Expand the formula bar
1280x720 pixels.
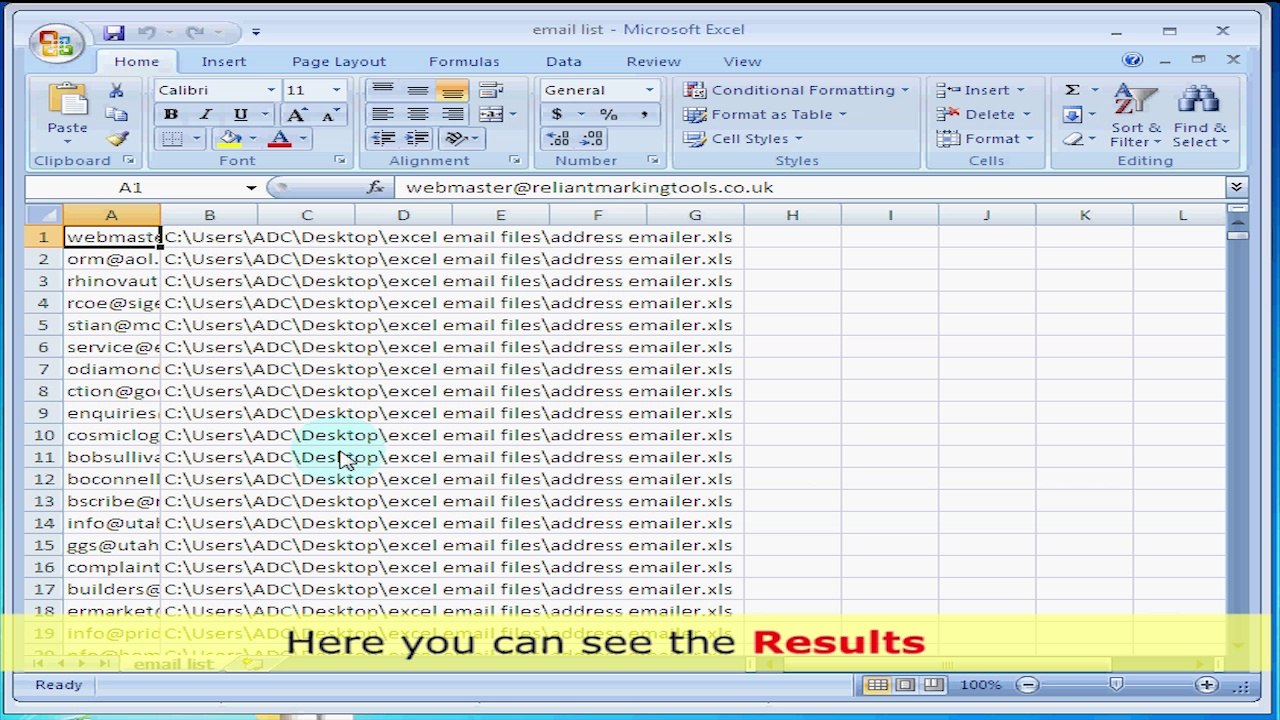point(1237,187)
